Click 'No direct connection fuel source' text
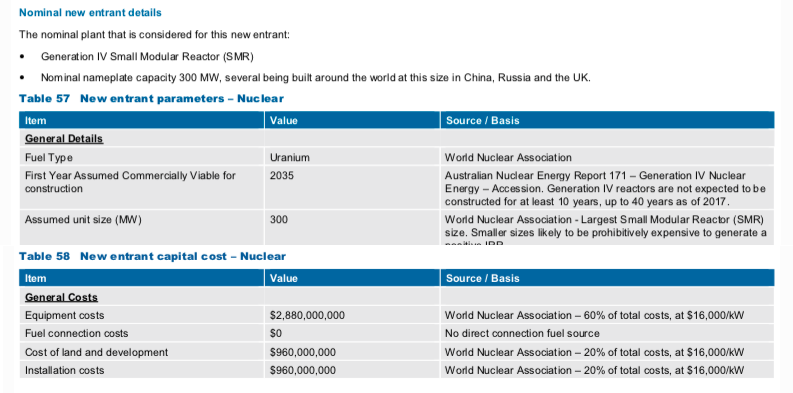The height and width of the screenshot is (393, 793). (x=522, y=334)
